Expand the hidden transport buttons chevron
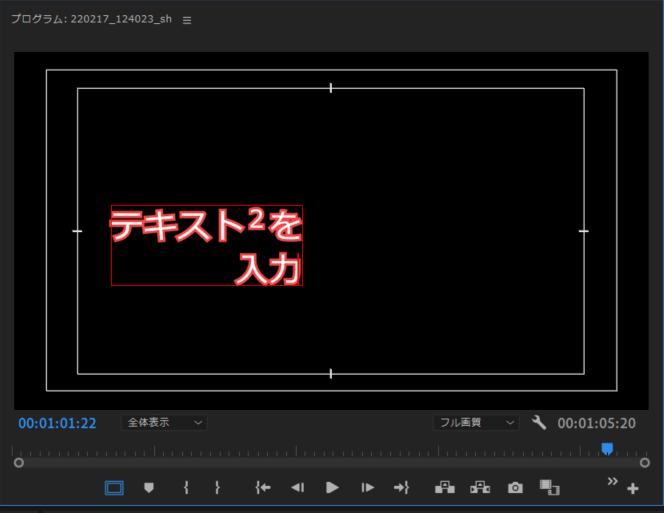Viewport: 664px width, 513px height. (x=613, y=481)
